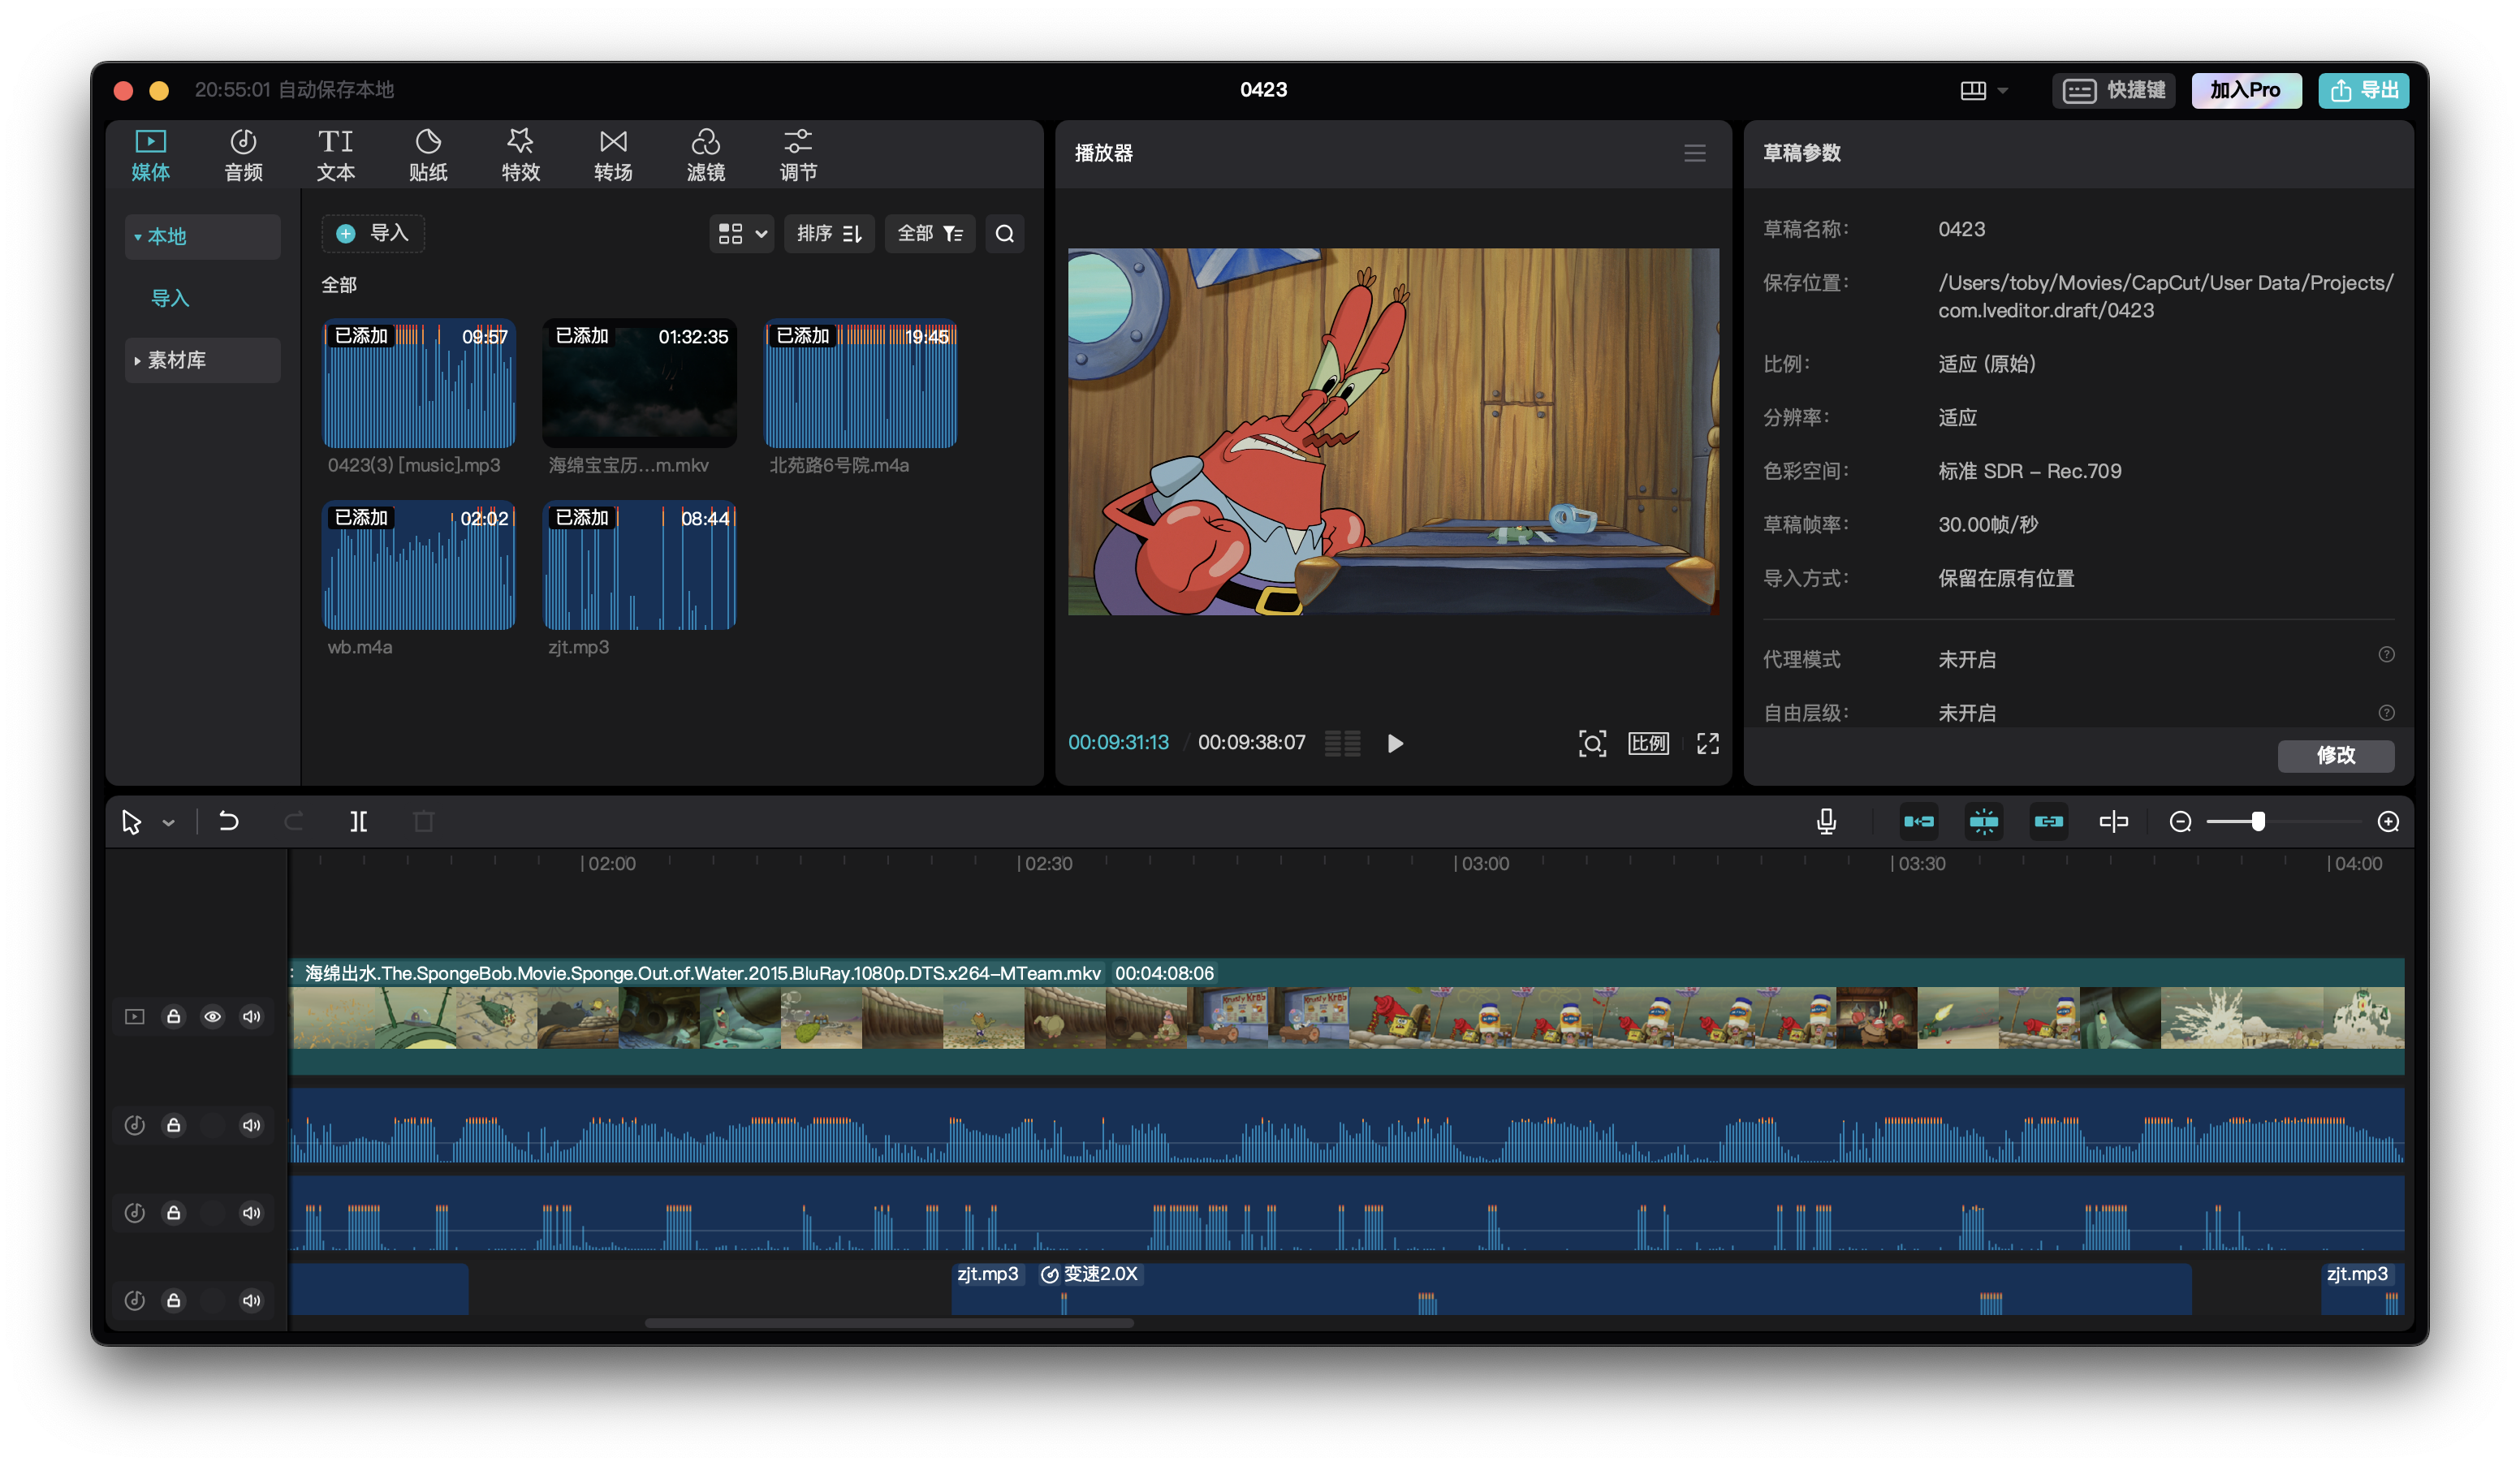Click the preview zoom focus icon
The height and width of the screenshot is (1466, 2520).
tap(1592, 743)
